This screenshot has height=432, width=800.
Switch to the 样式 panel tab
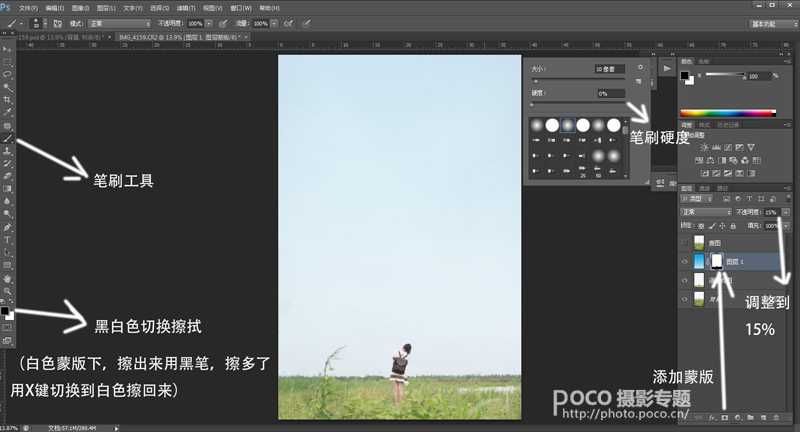point(705,125)
